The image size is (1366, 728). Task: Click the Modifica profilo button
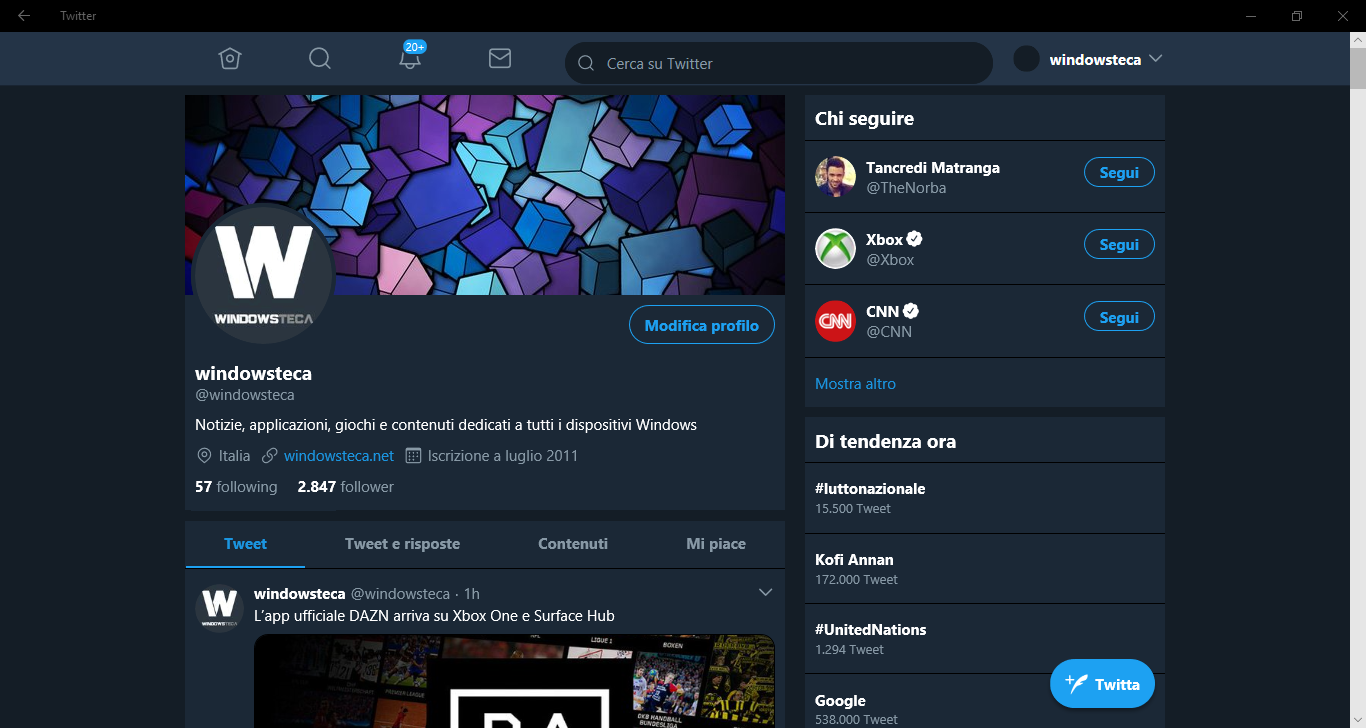point(702,325)
